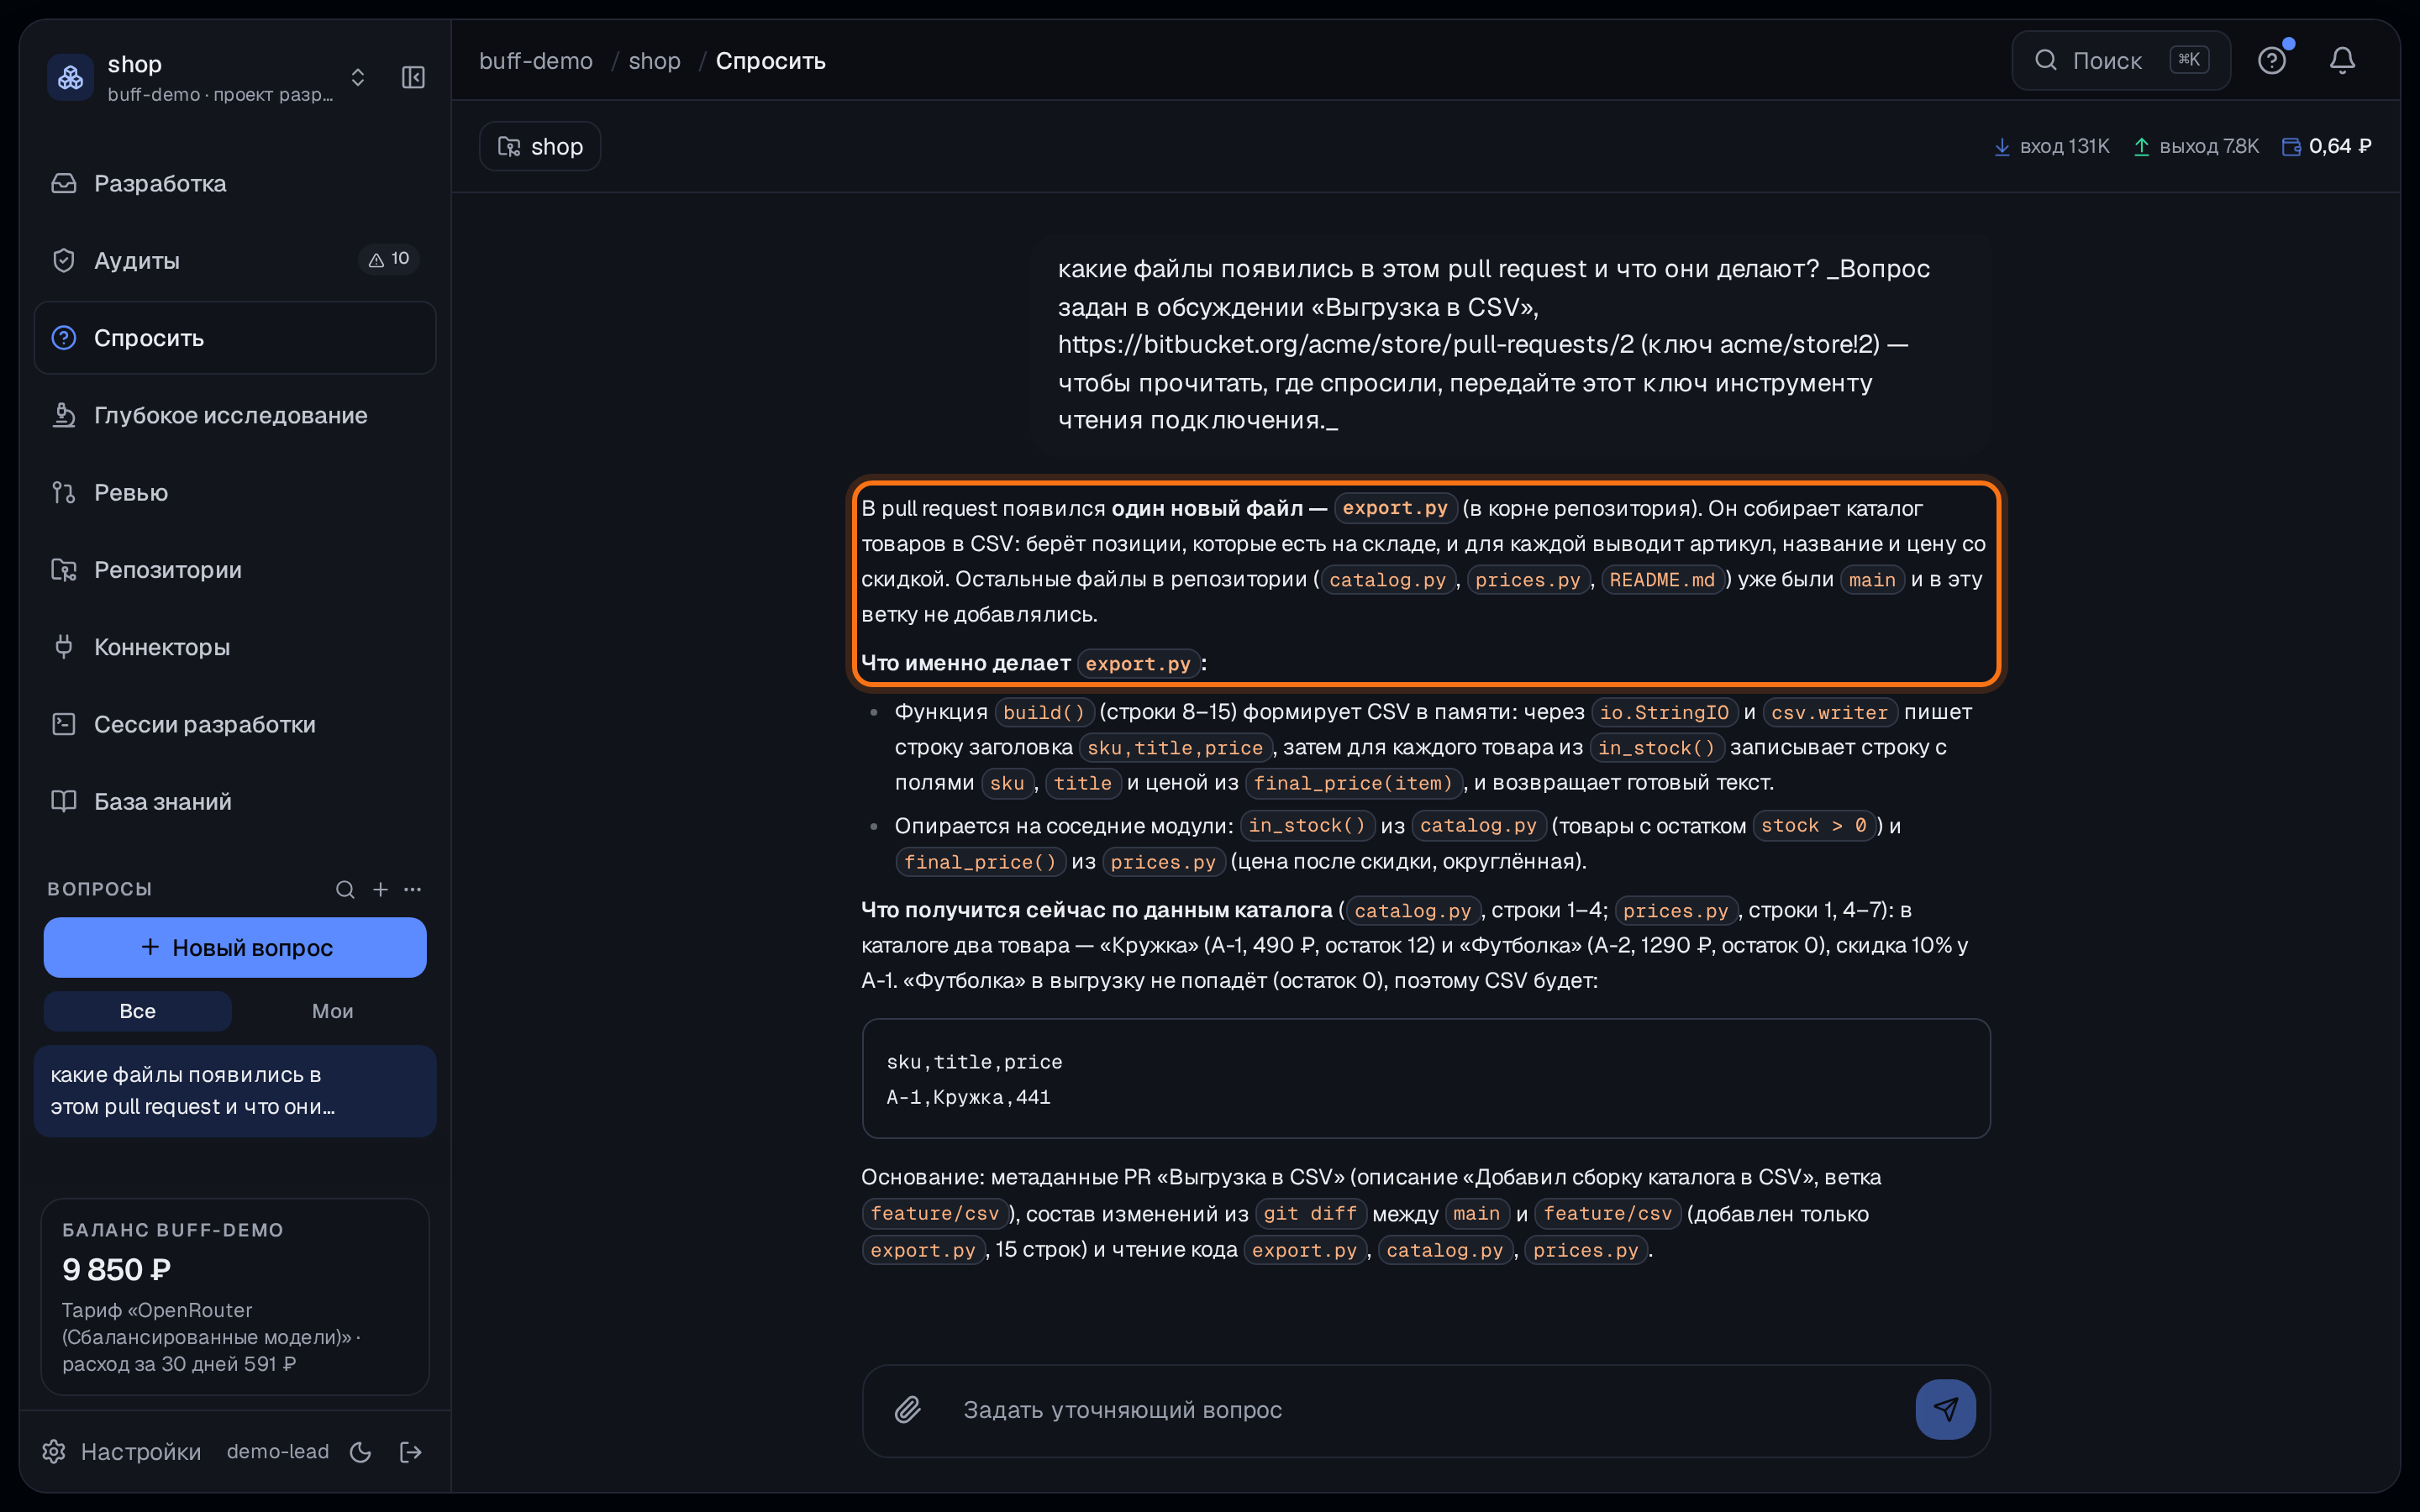Click the 0,64 ₽ cost indicator
This screenshot has height=1512, width=2420.
tap(2326, 146)
